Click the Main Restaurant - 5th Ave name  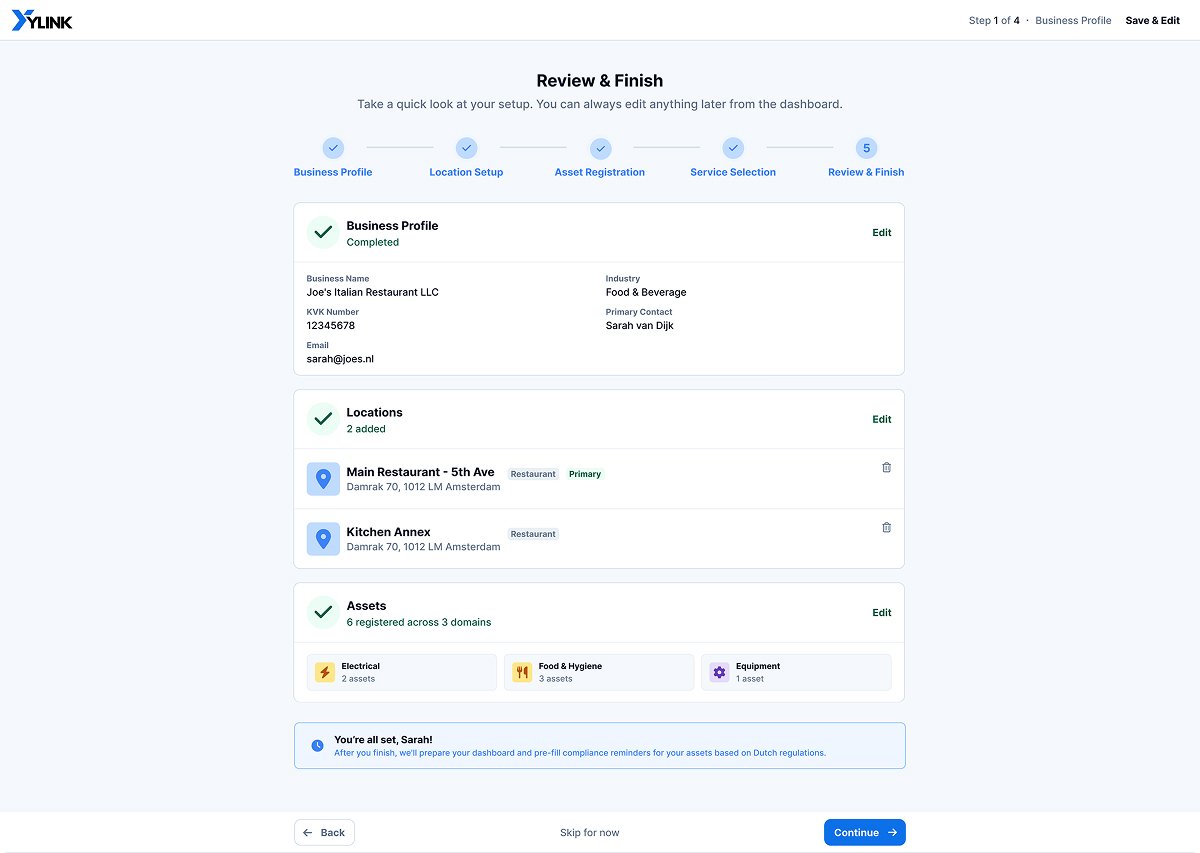[421, 472]
